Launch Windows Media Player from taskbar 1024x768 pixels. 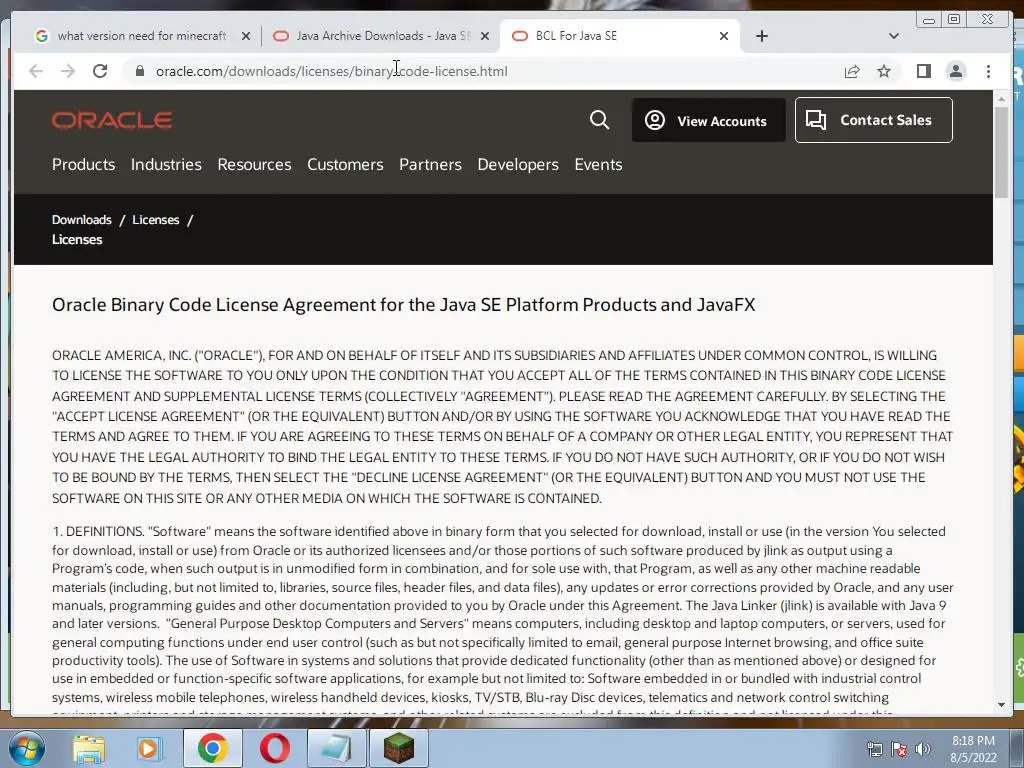(x=148, y=748)
